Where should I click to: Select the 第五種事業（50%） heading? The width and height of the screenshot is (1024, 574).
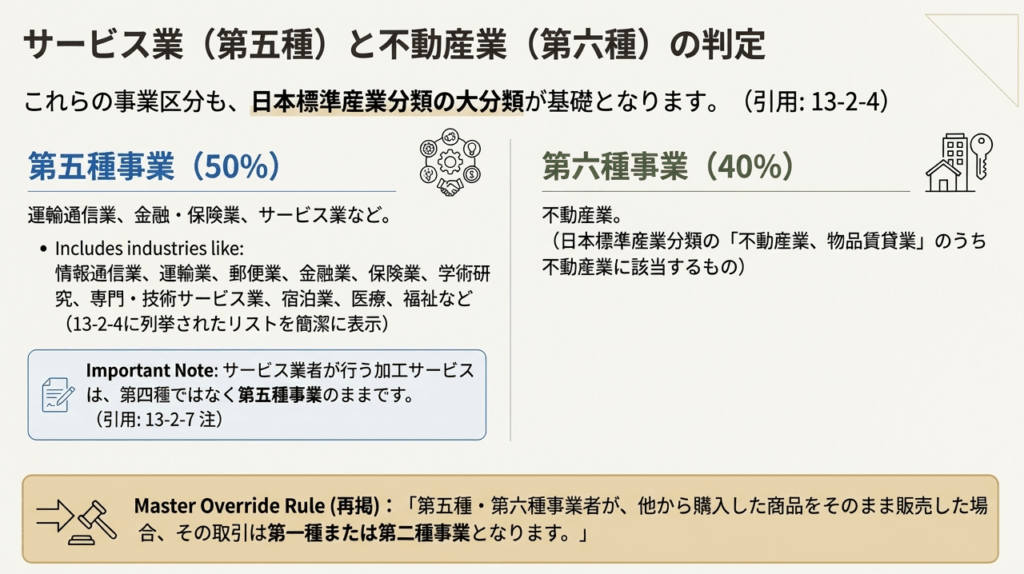point(153,166)
